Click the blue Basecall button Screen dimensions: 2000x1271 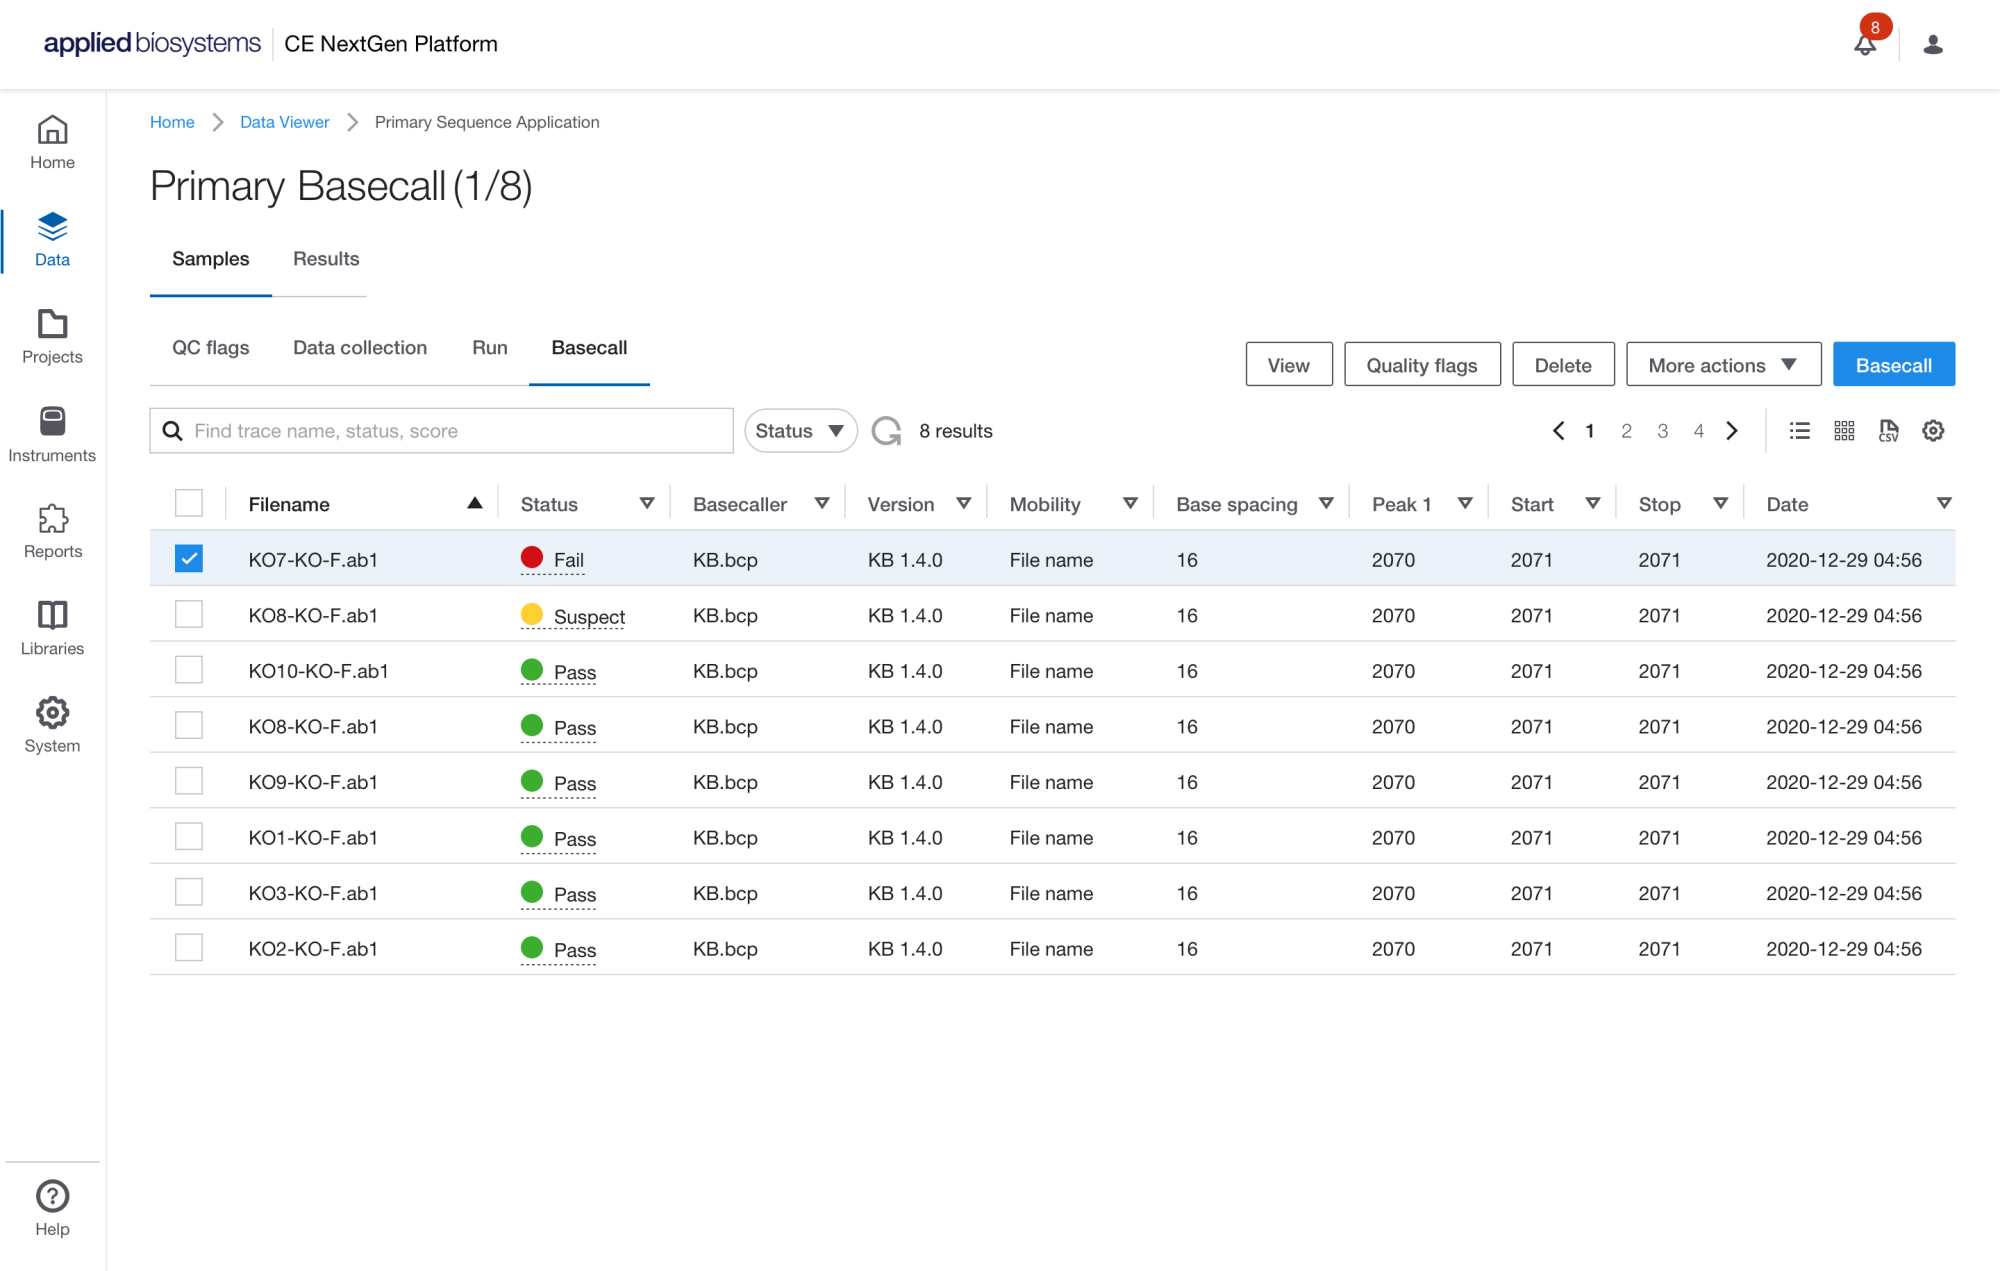pos(1893,365)
